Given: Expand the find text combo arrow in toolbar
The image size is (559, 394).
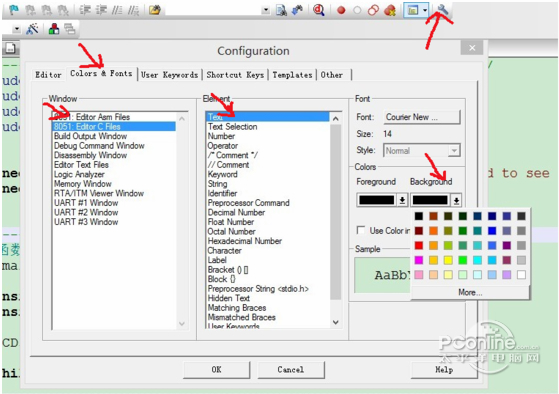Looking at the screenshot, I should tap(266, 10).
